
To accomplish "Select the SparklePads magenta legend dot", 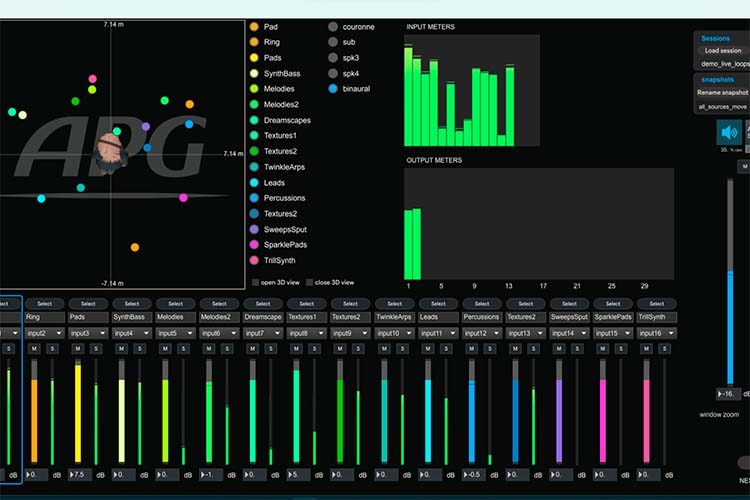I will click(x=254, y=245).
